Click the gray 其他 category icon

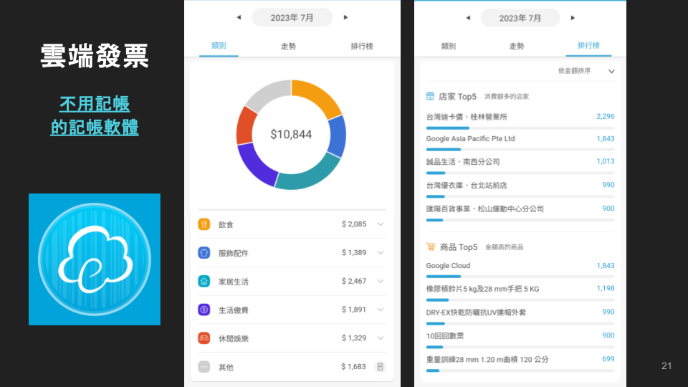(204, 367)
